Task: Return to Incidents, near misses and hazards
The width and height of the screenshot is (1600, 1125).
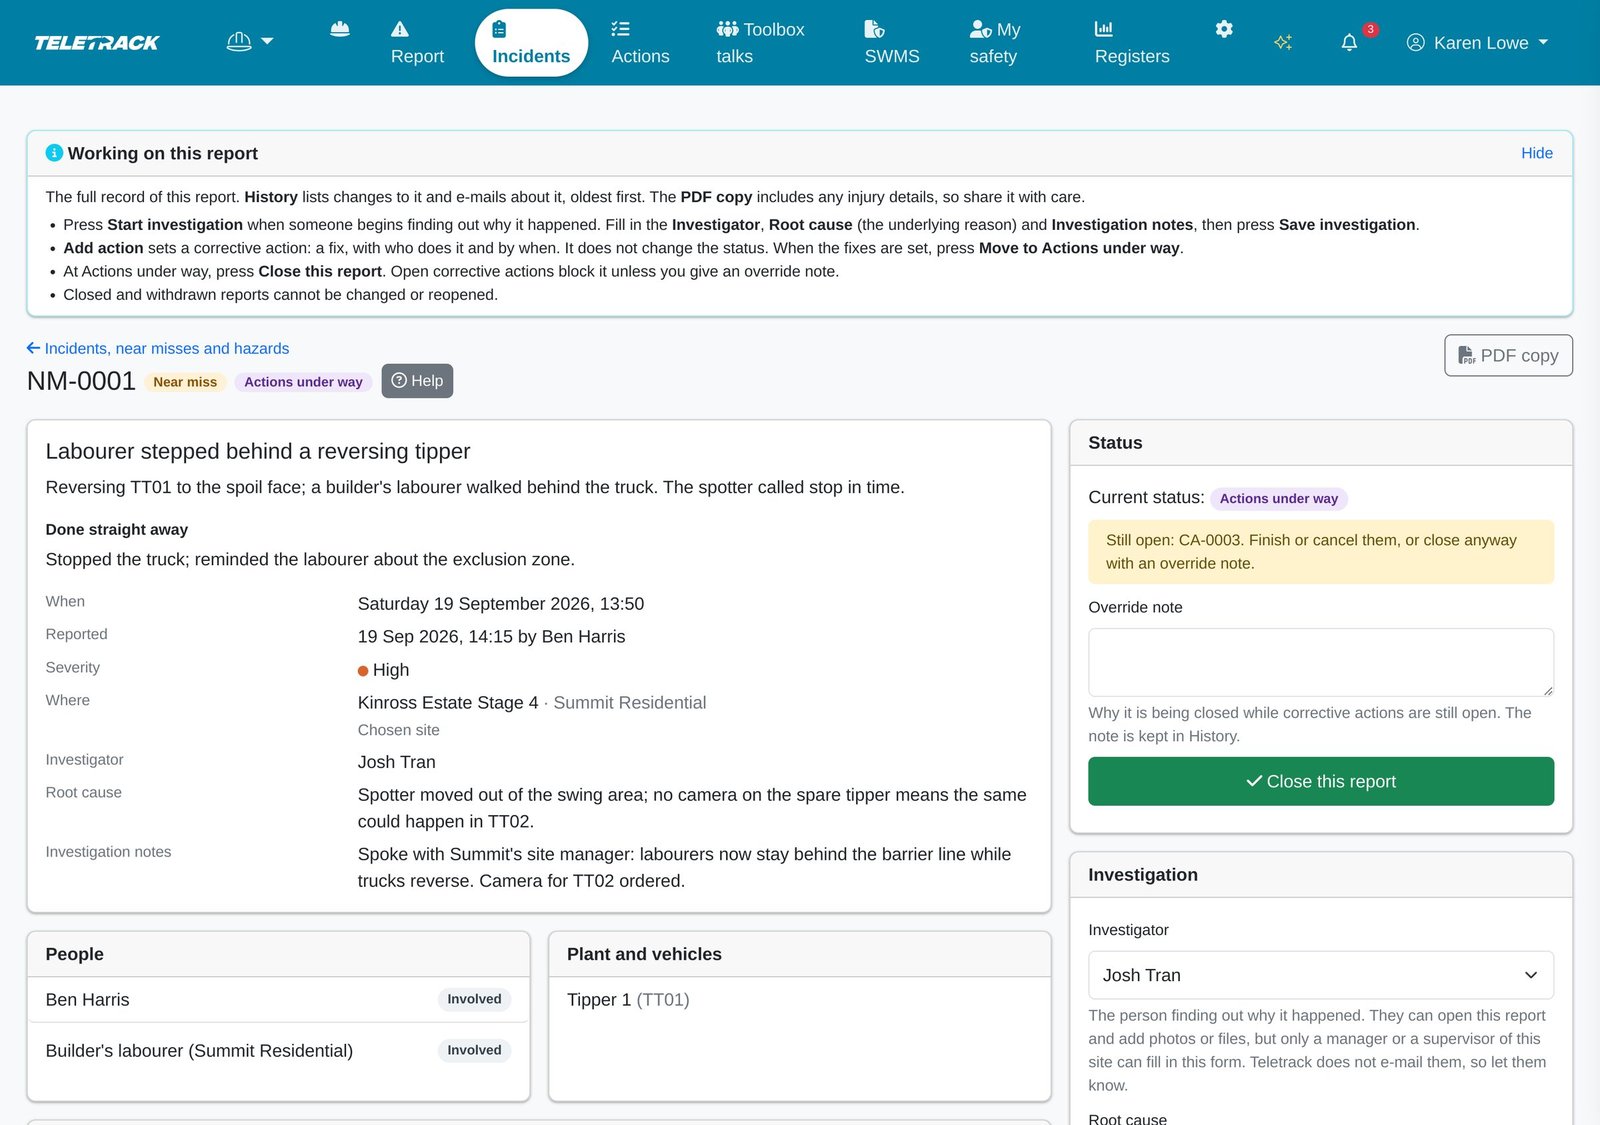Action: [x=158, y=348]
